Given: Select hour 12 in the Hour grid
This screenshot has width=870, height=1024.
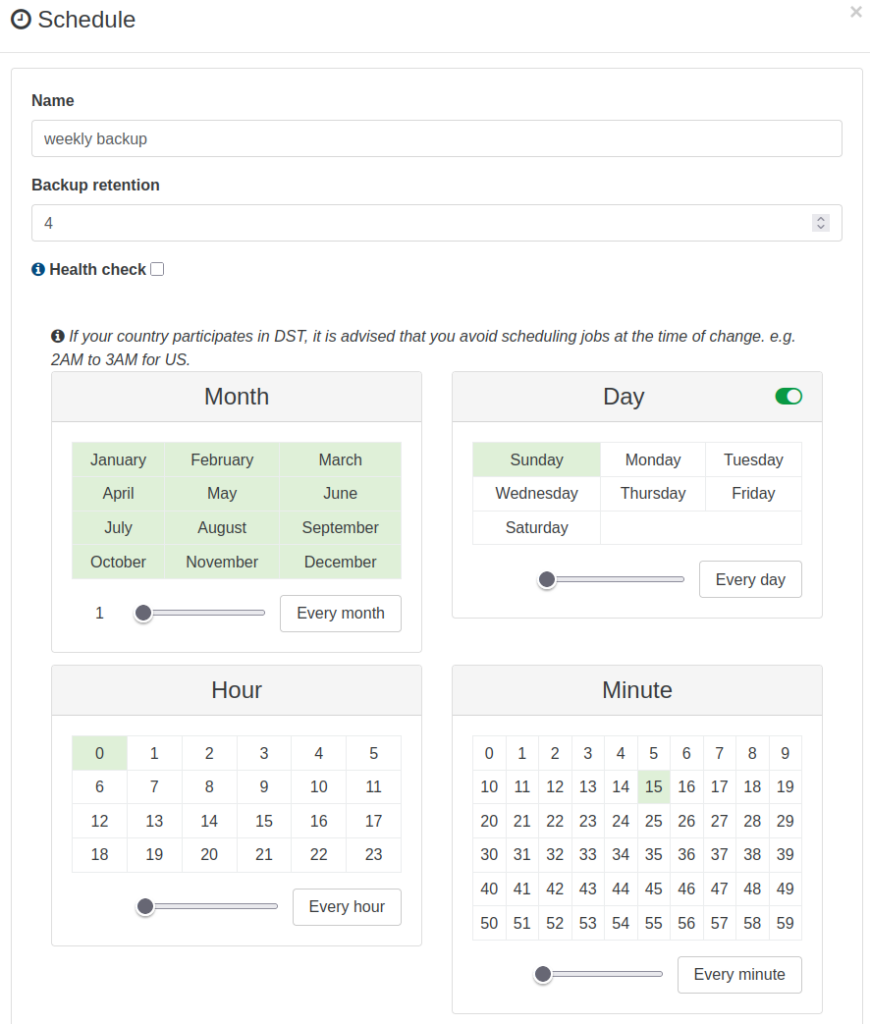Looking at the screenshot, I should coord(99,821).
